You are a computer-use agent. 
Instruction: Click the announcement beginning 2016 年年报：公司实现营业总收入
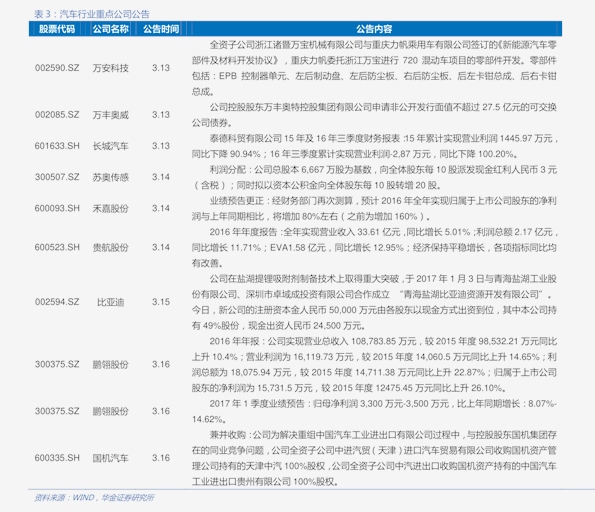click(374, 364)
